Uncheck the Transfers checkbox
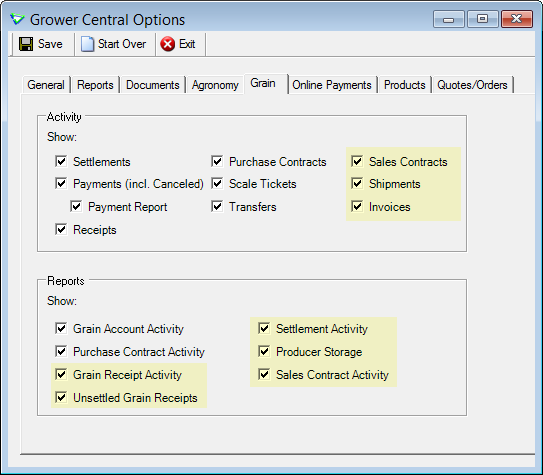543x475 pixels. coord(217,206)
